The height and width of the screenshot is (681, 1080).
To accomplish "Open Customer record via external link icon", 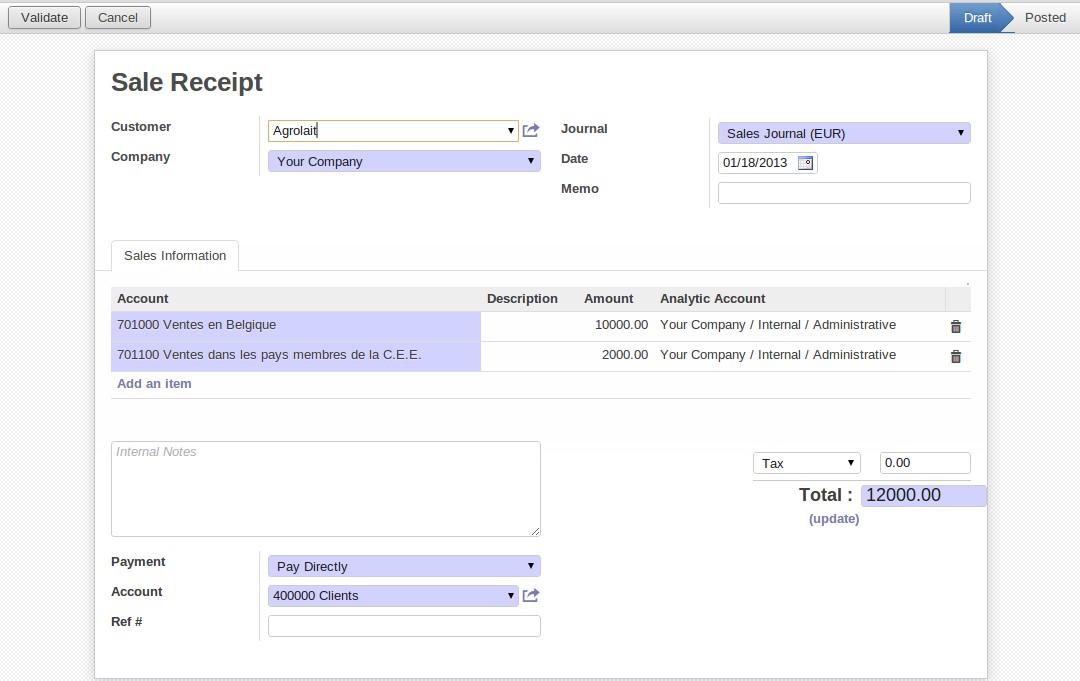I will [x=531, y=131].
